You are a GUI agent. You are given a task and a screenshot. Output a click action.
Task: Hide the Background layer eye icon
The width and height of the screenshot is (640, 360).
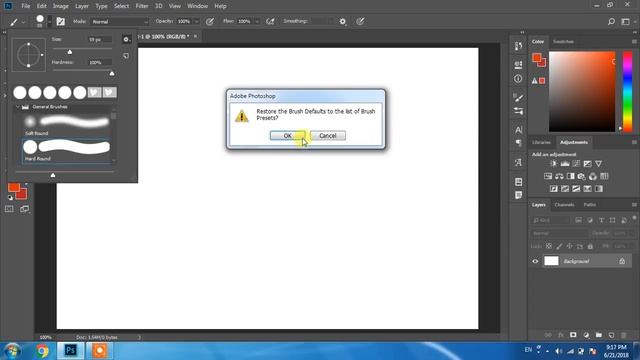[x=535, y=261]
